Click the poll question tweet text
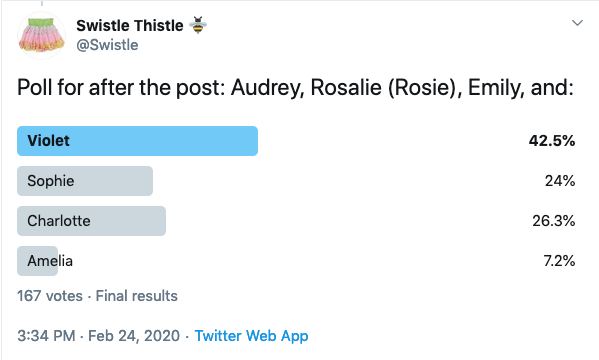 [295, 88]
